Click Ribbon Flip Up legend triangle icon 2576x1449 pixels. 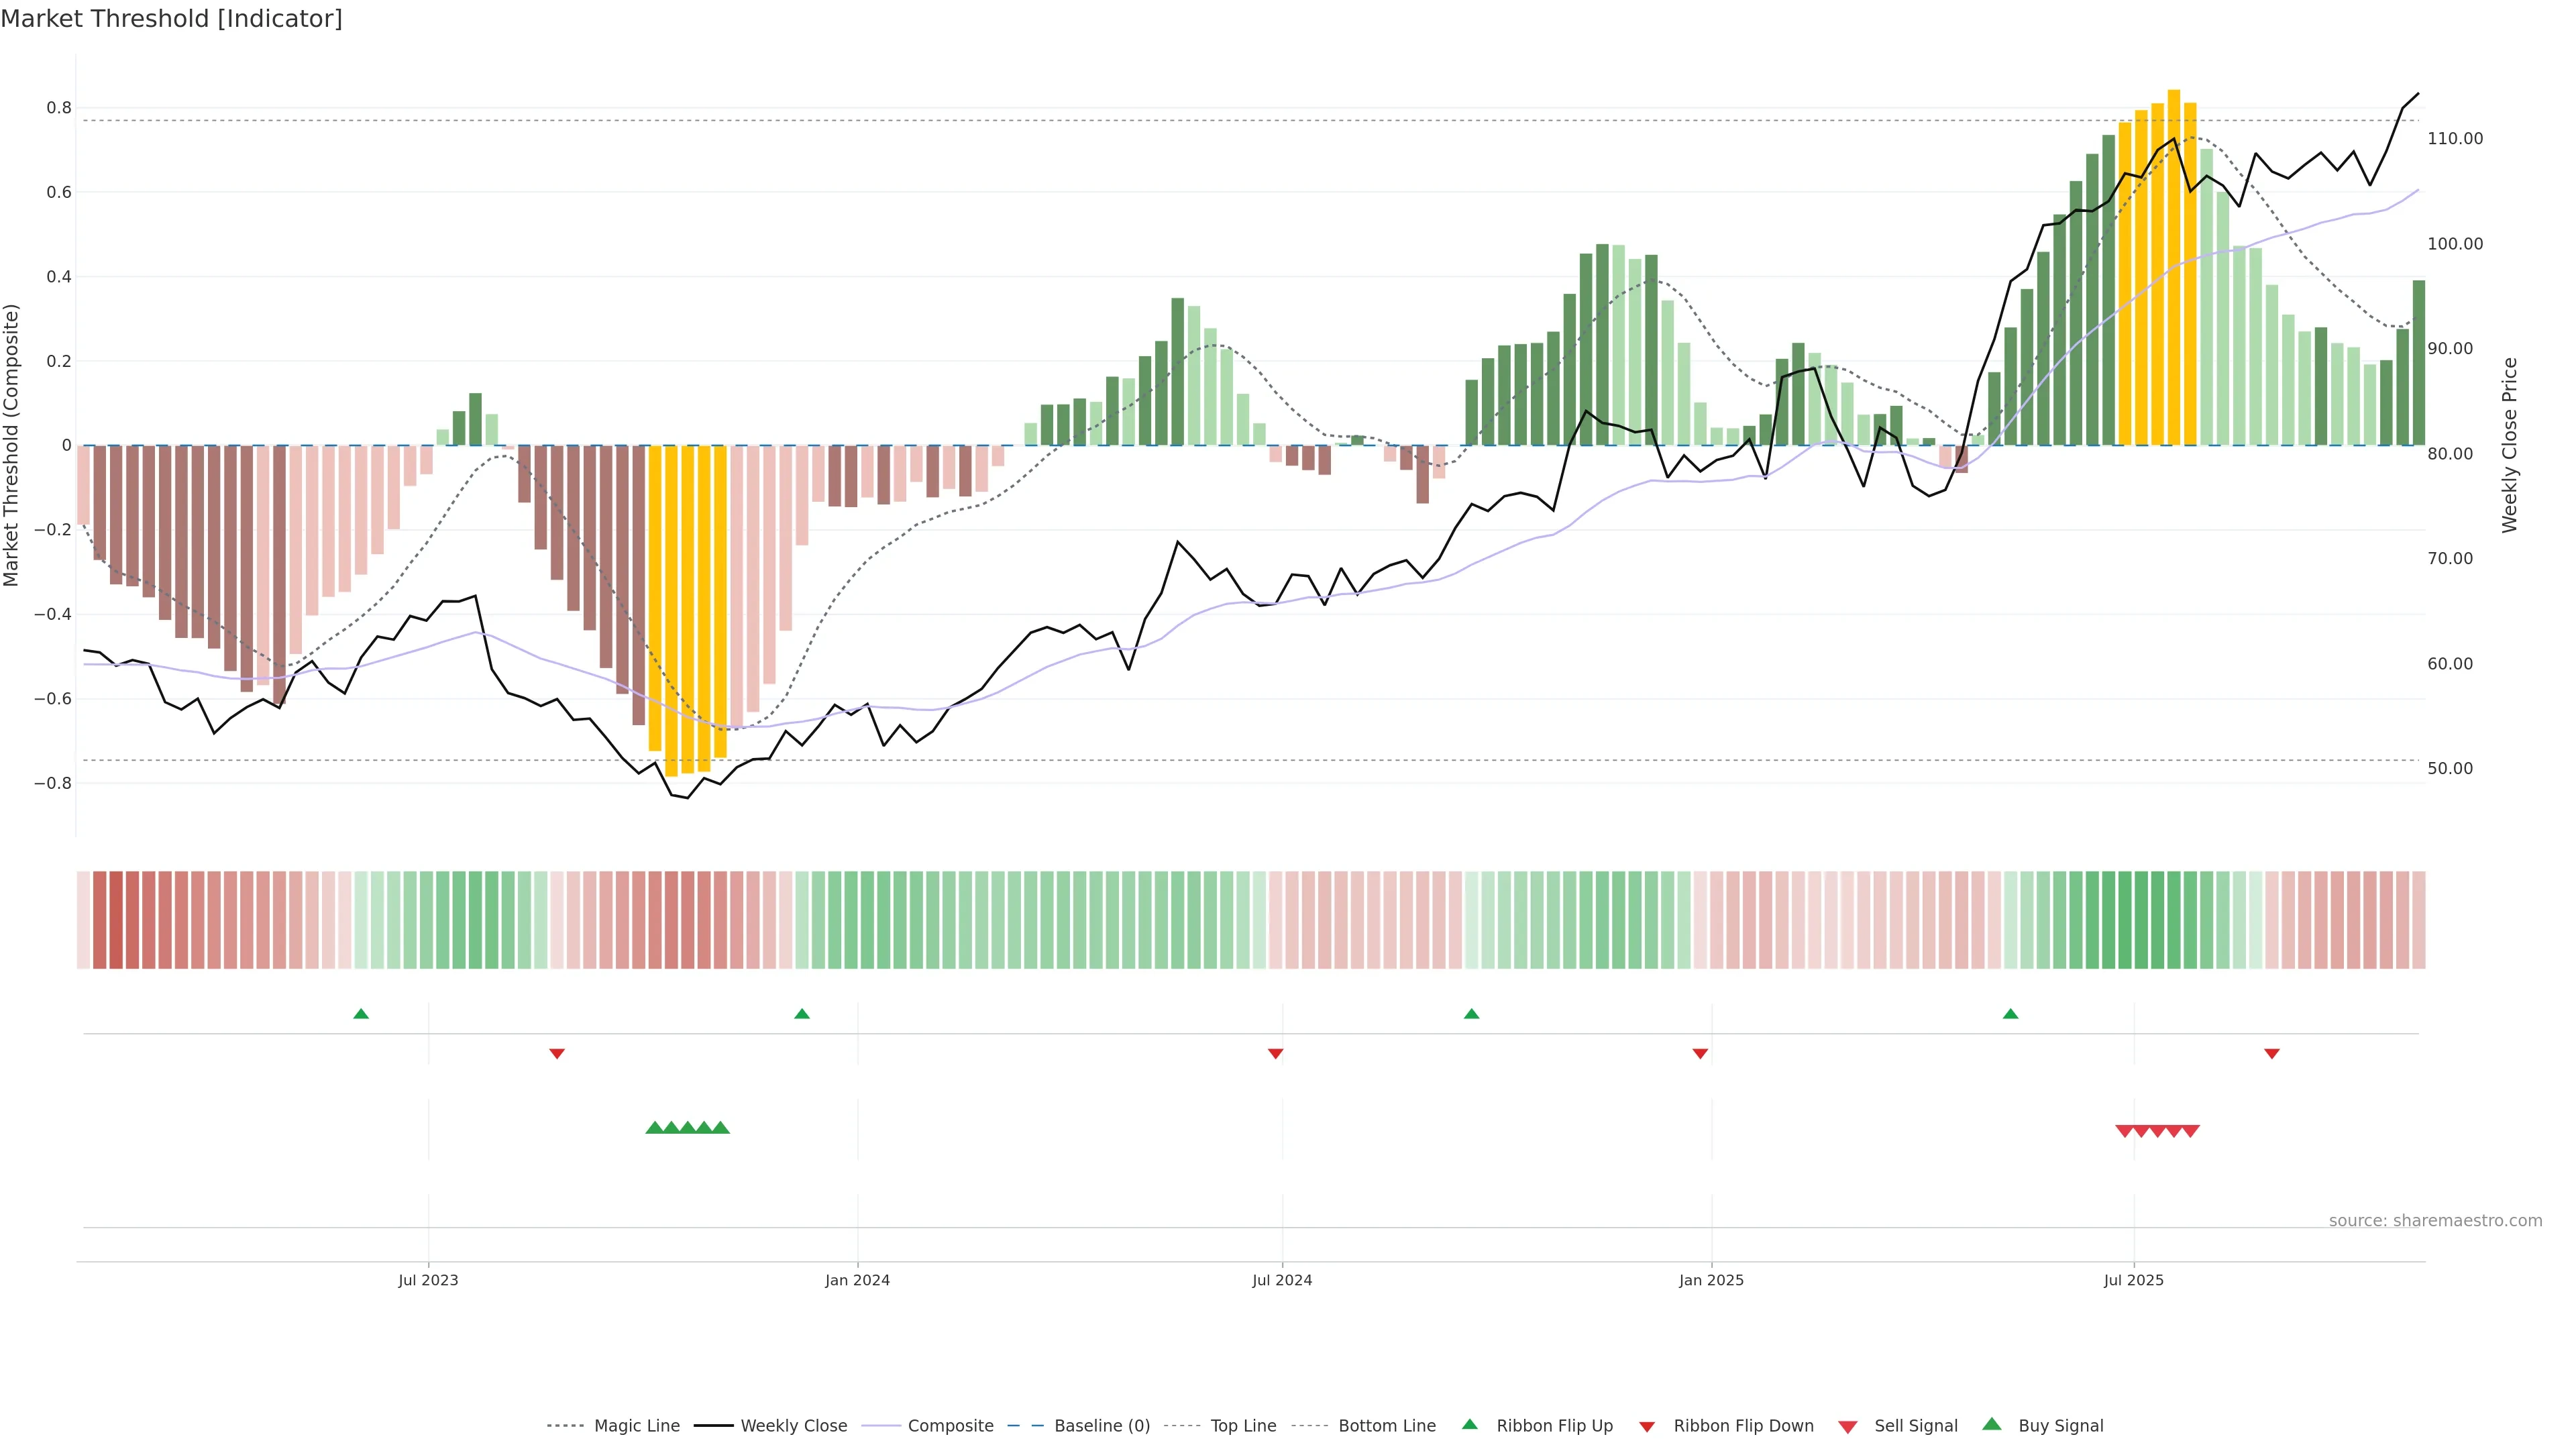(x=1470, y=1425)
